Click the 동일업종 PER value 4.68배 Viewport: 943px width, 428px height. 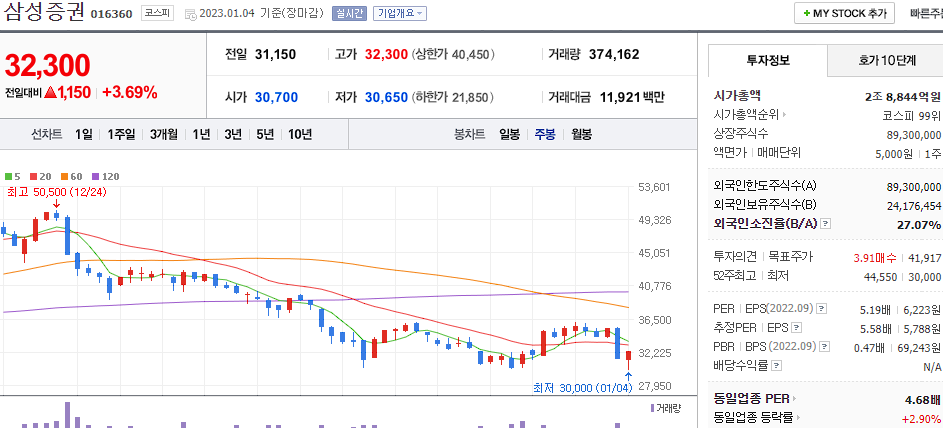[923, 400]
